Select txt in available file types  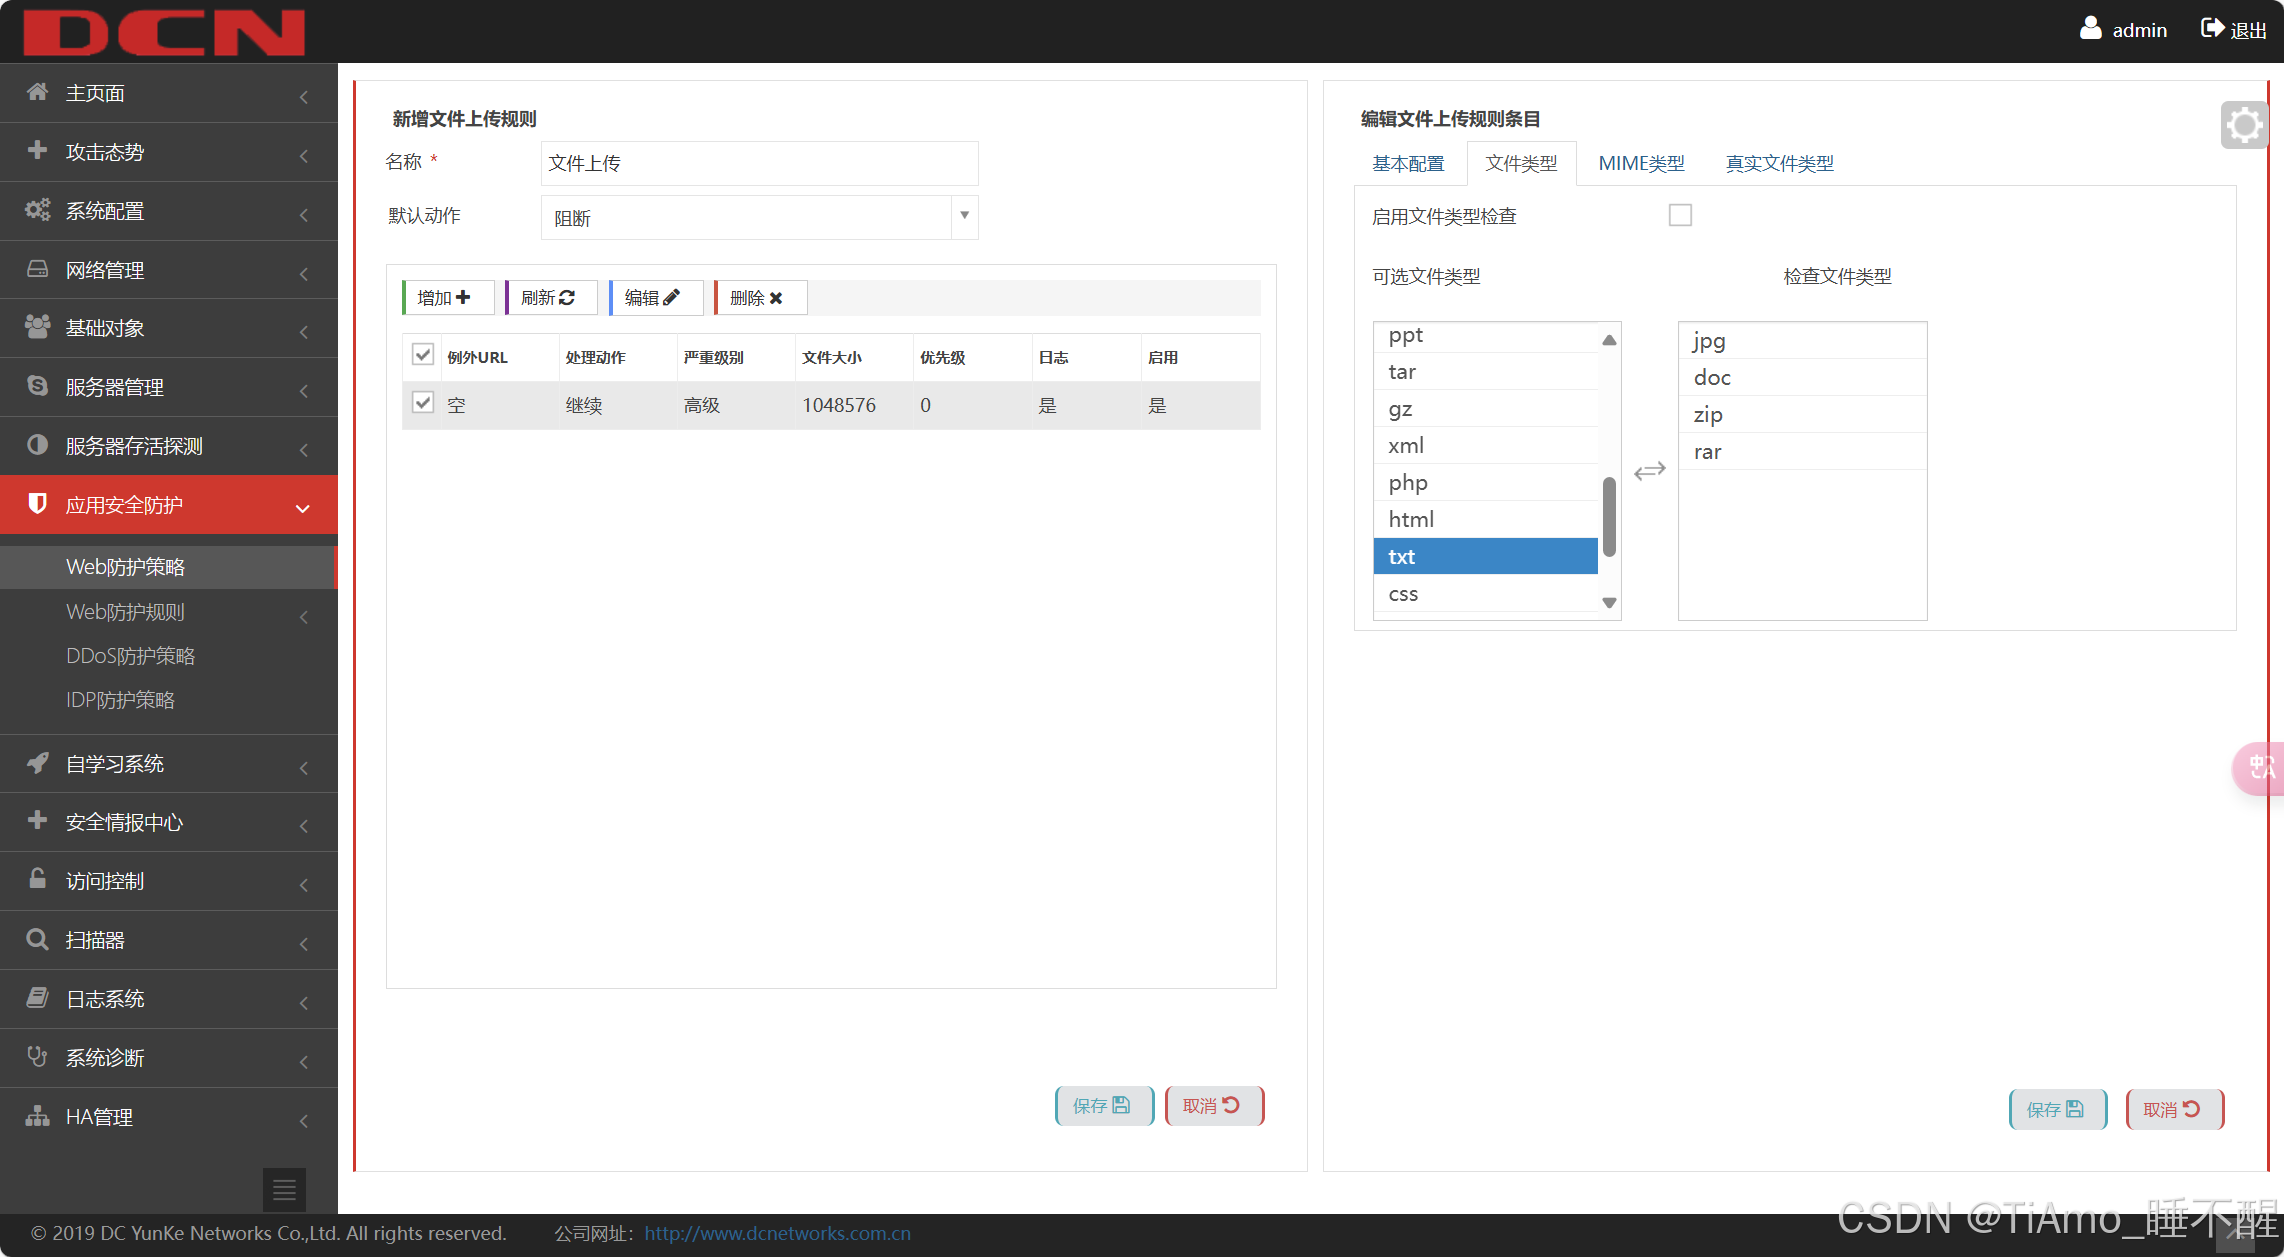pyautogui.click(x=1486, y=557)
